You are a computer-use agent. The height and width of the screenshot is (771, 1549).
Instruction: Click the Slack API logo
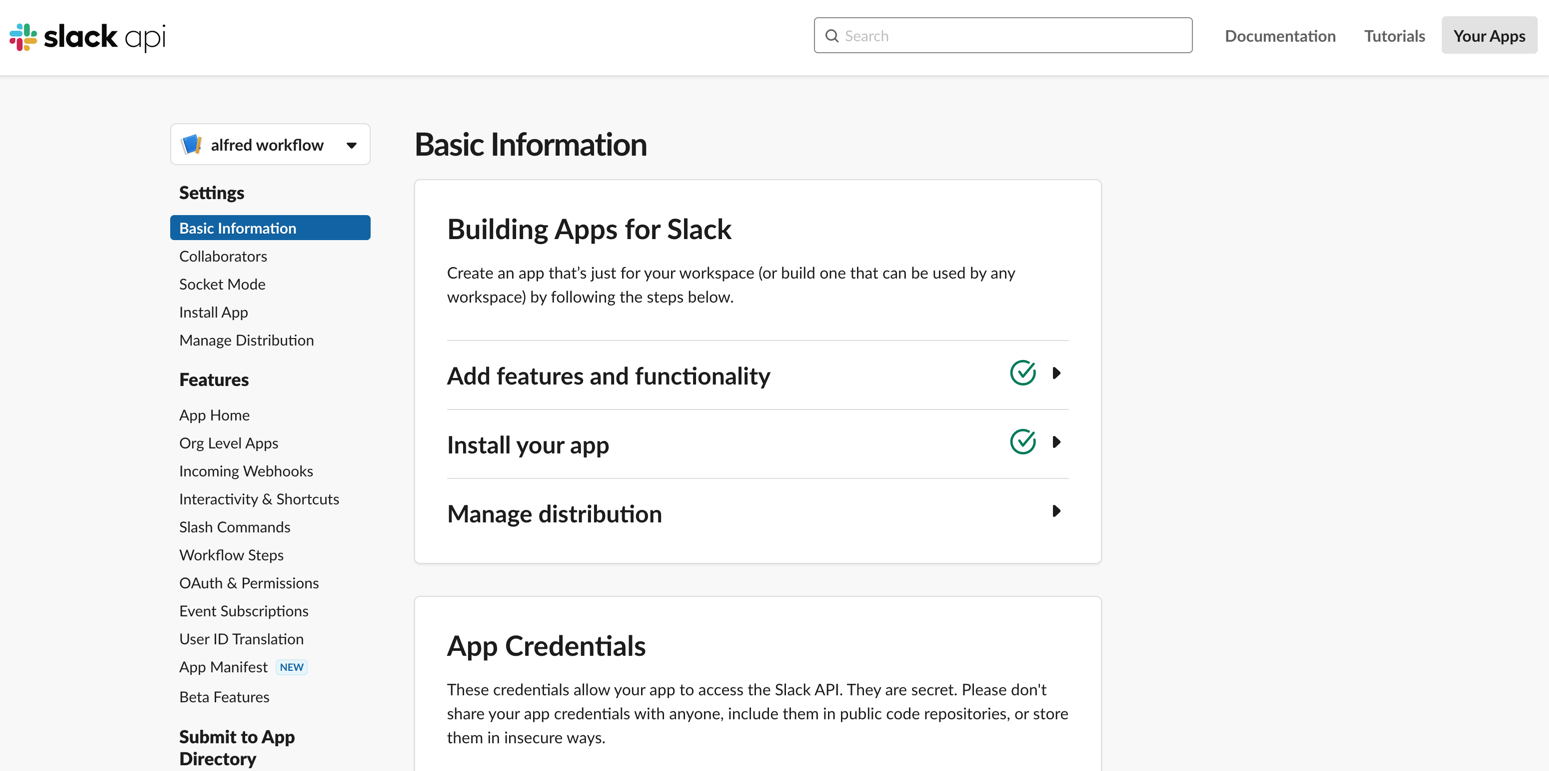coord(87,37)
